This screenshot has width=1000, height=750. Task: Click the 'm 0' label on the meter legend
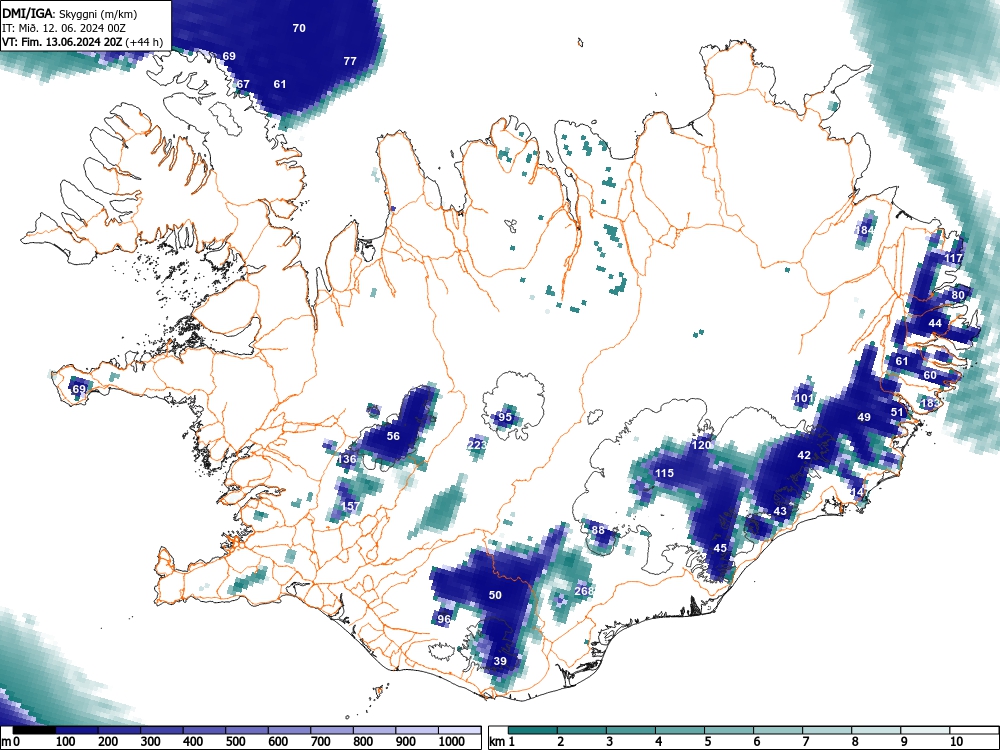[11, 742]
